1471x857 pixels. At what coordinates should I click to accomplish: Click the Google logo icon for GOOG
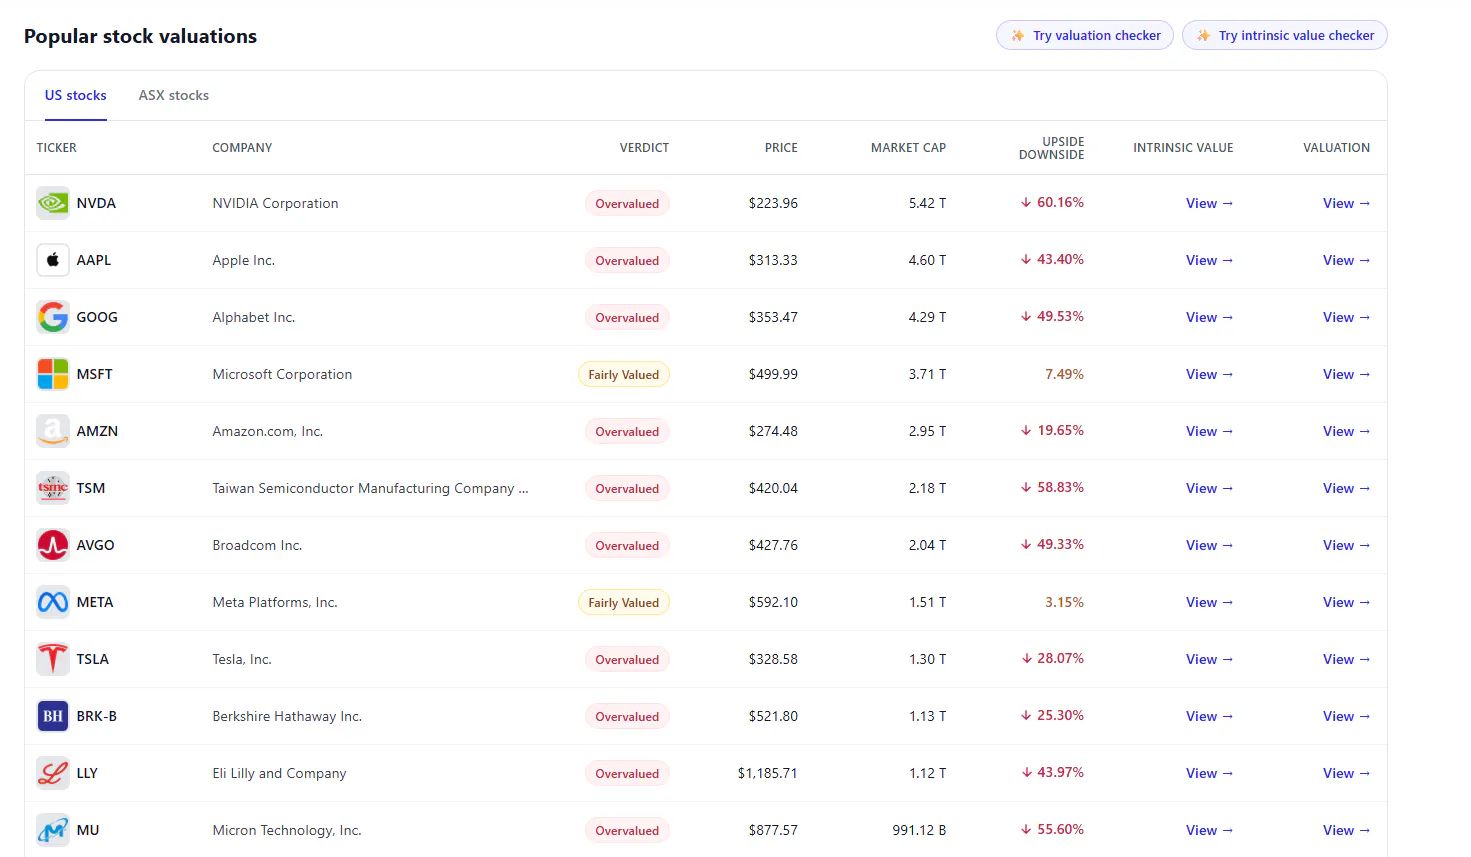pos(53,317)
